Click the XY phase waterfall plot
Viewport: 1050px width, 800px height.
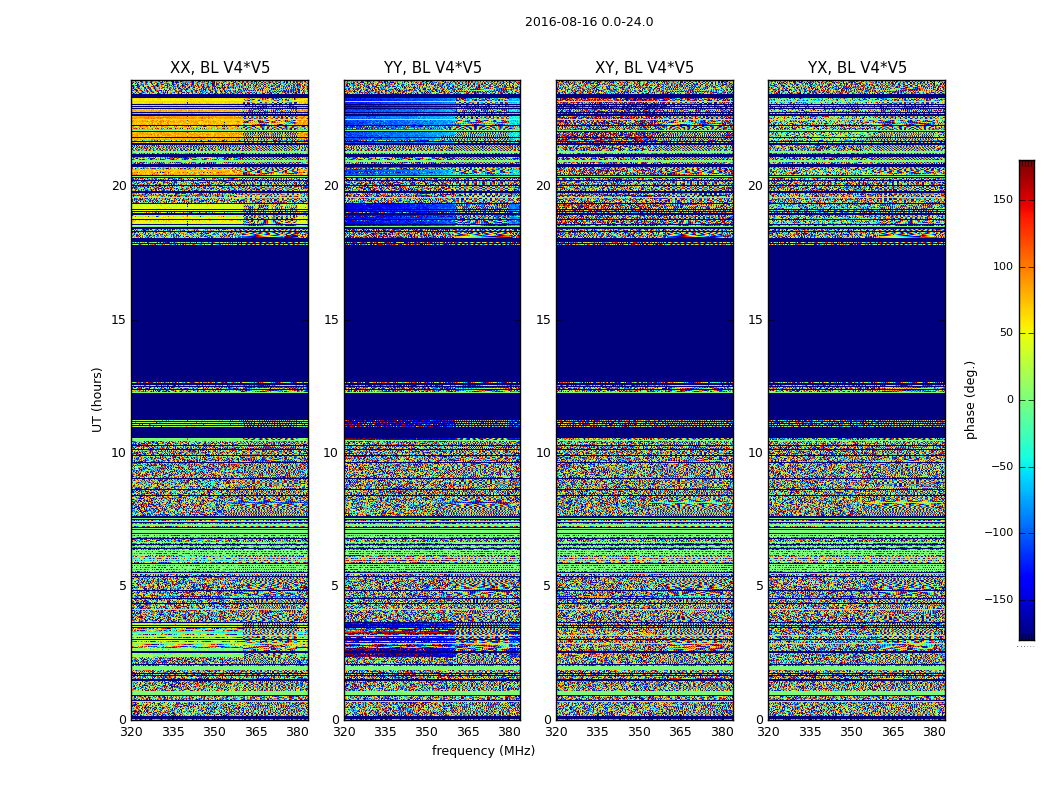coord(645,400)
